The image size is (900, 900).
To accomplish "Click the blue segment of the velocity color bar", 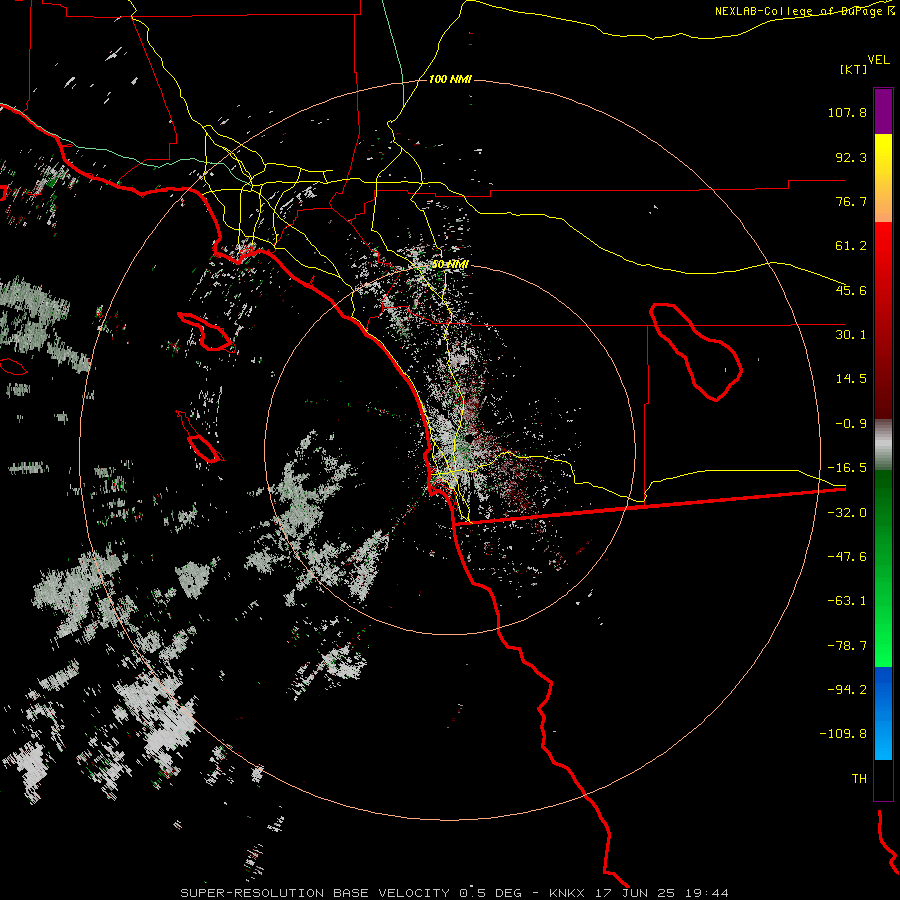I will 883,713.
